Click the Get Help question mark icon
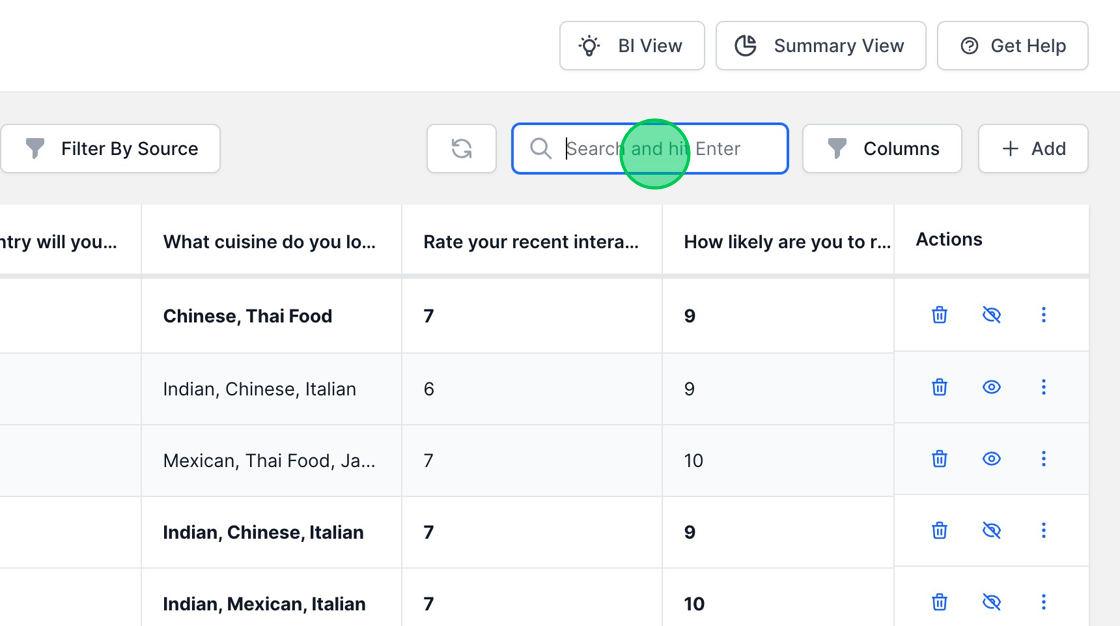This screenshot has height=626, width=1120. 968,45
